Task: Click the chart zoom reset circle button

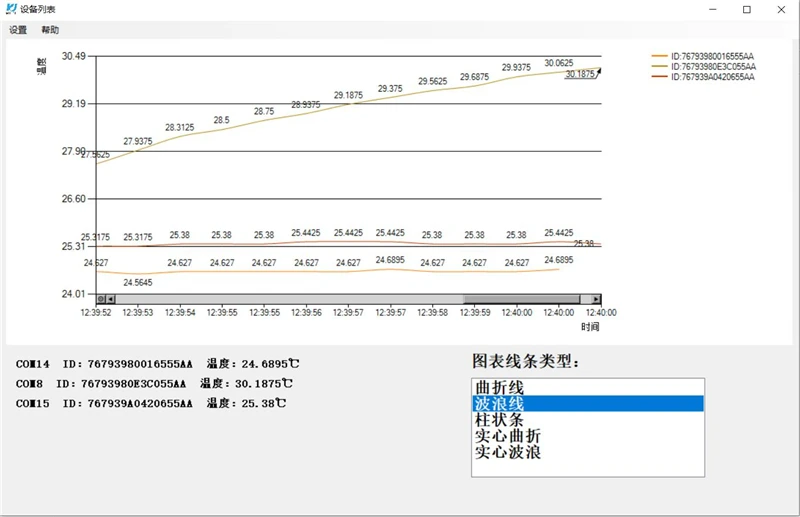Action: coord(101,299)
